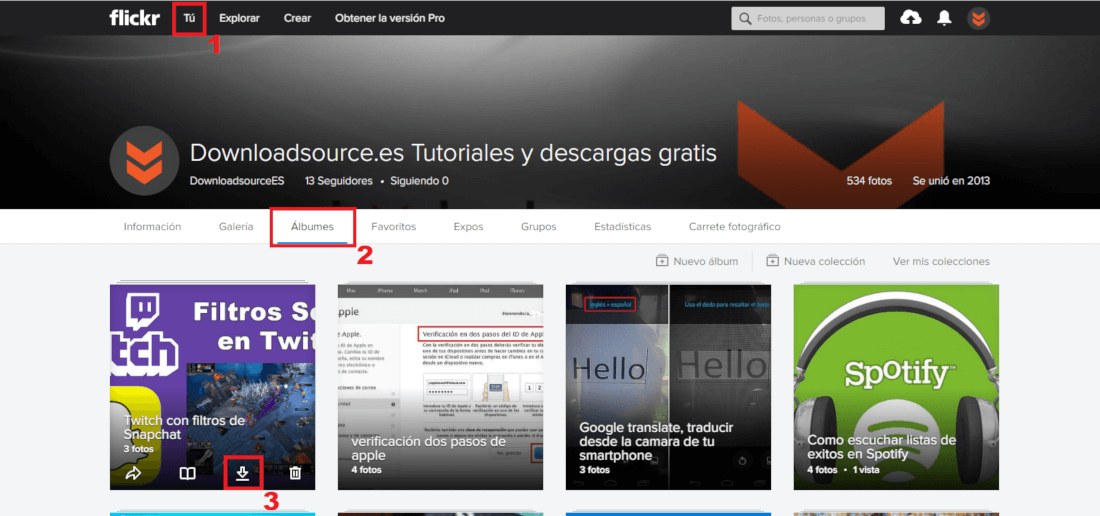1100x516 pixels.
Task: Open the Explorar menu
Action: pyautogui.click(x=239, y=18)
